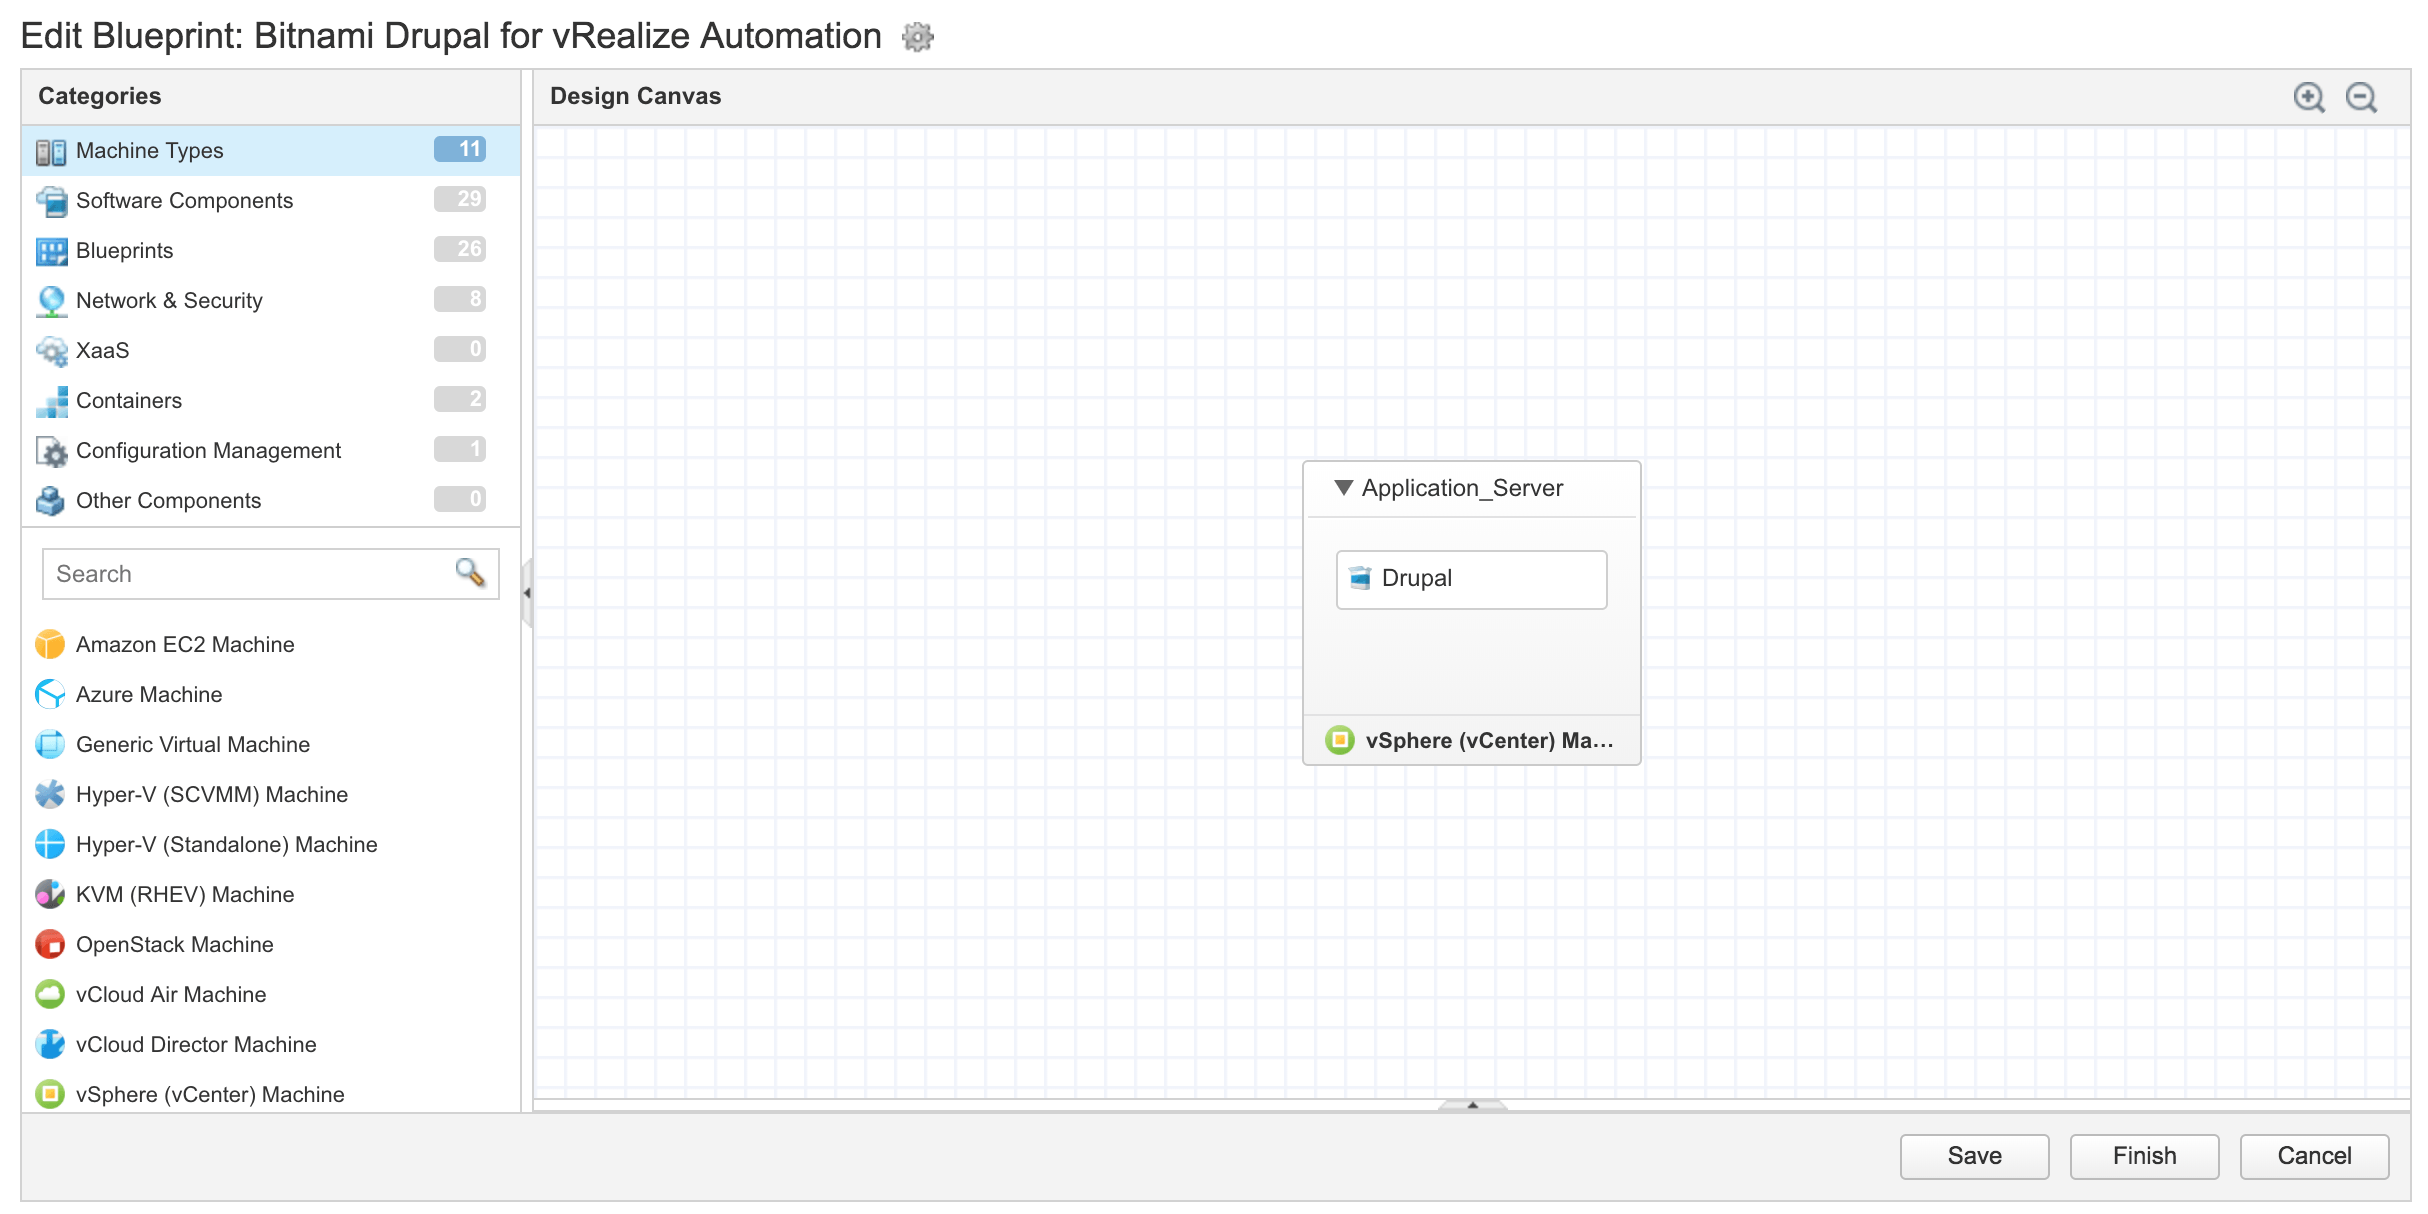
Task: Click the 'Hyper-V (Standalone) Machine' list entry
Action: tap(227, 845)
